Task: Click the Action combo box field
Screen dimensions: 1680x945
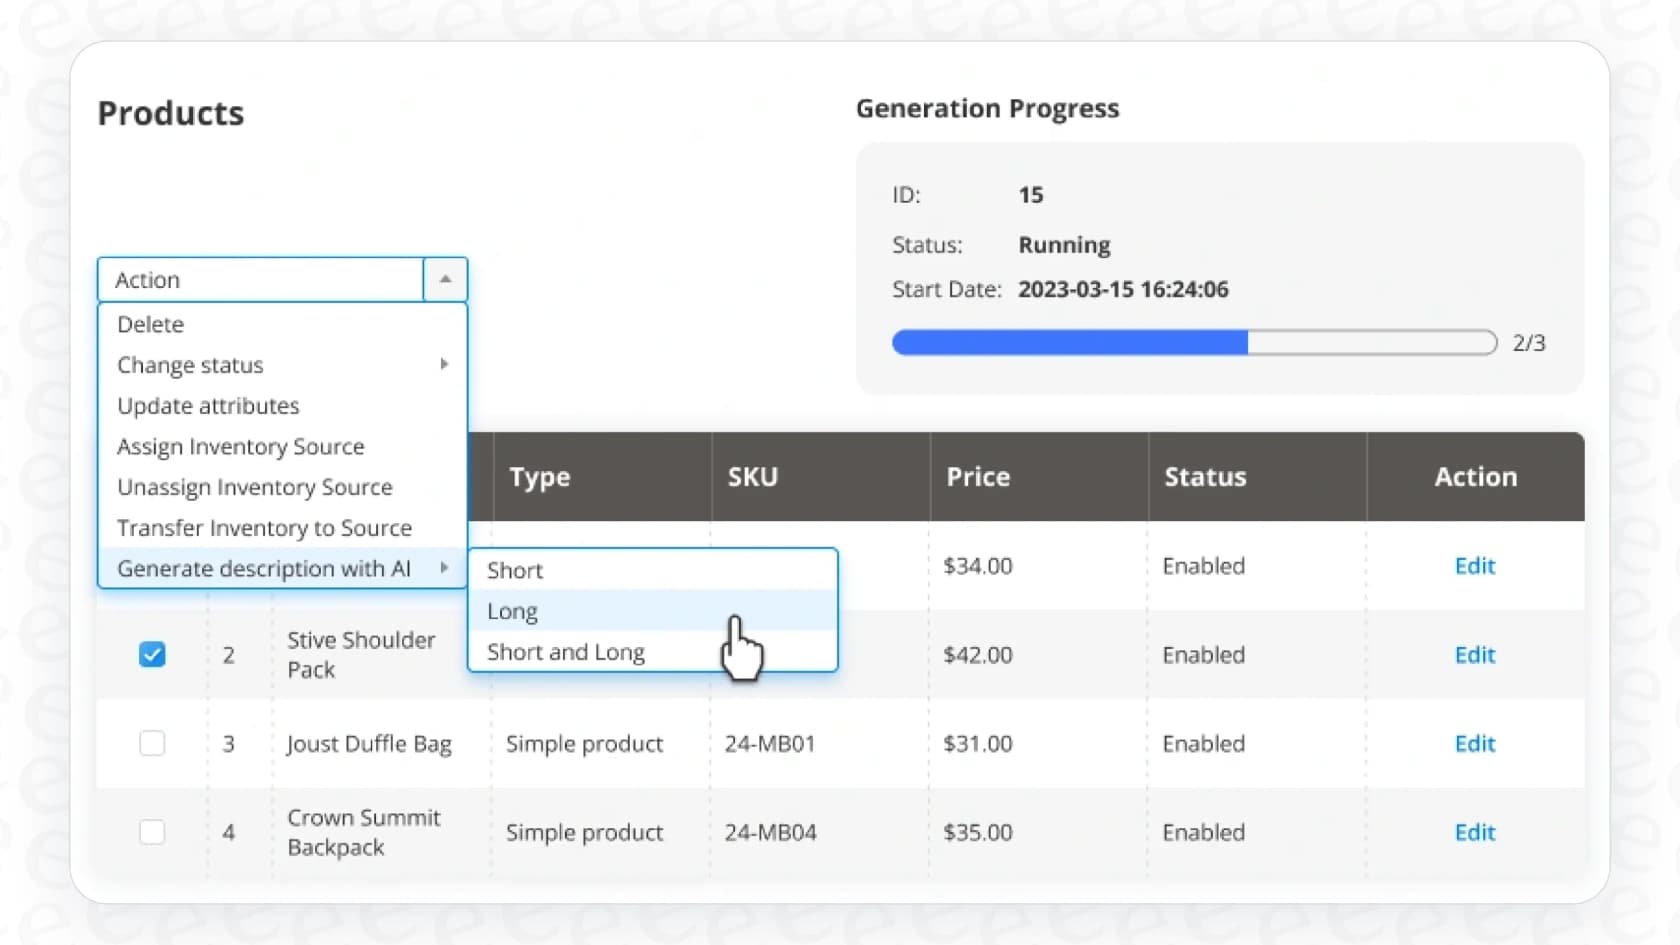Action: [261, 280]
